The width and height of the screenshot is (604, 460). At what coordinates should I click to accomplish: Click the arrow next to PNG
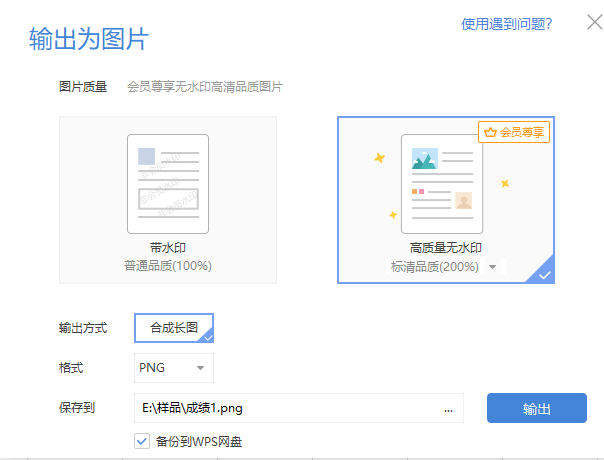(200, 369)
